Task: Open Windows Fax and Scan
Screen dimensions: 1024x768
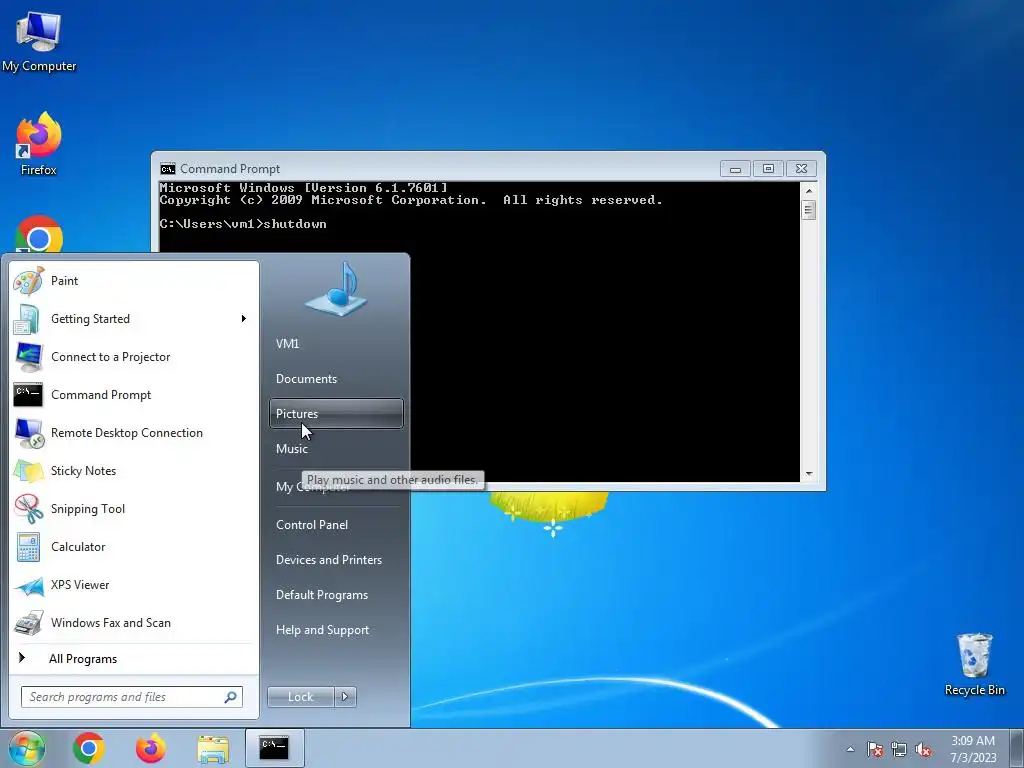Action: tap(134, 622)
